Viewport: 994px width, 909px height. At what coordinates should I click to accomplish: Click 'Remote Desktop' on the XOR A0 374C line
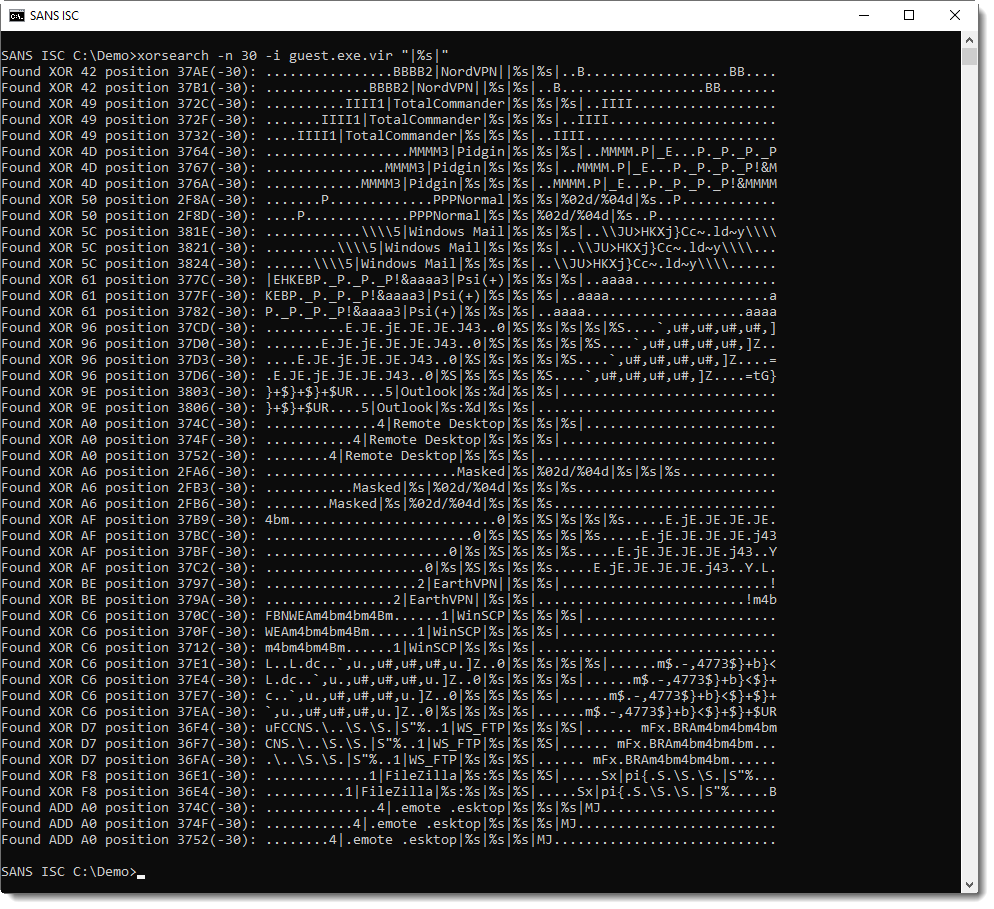(449, 423)
